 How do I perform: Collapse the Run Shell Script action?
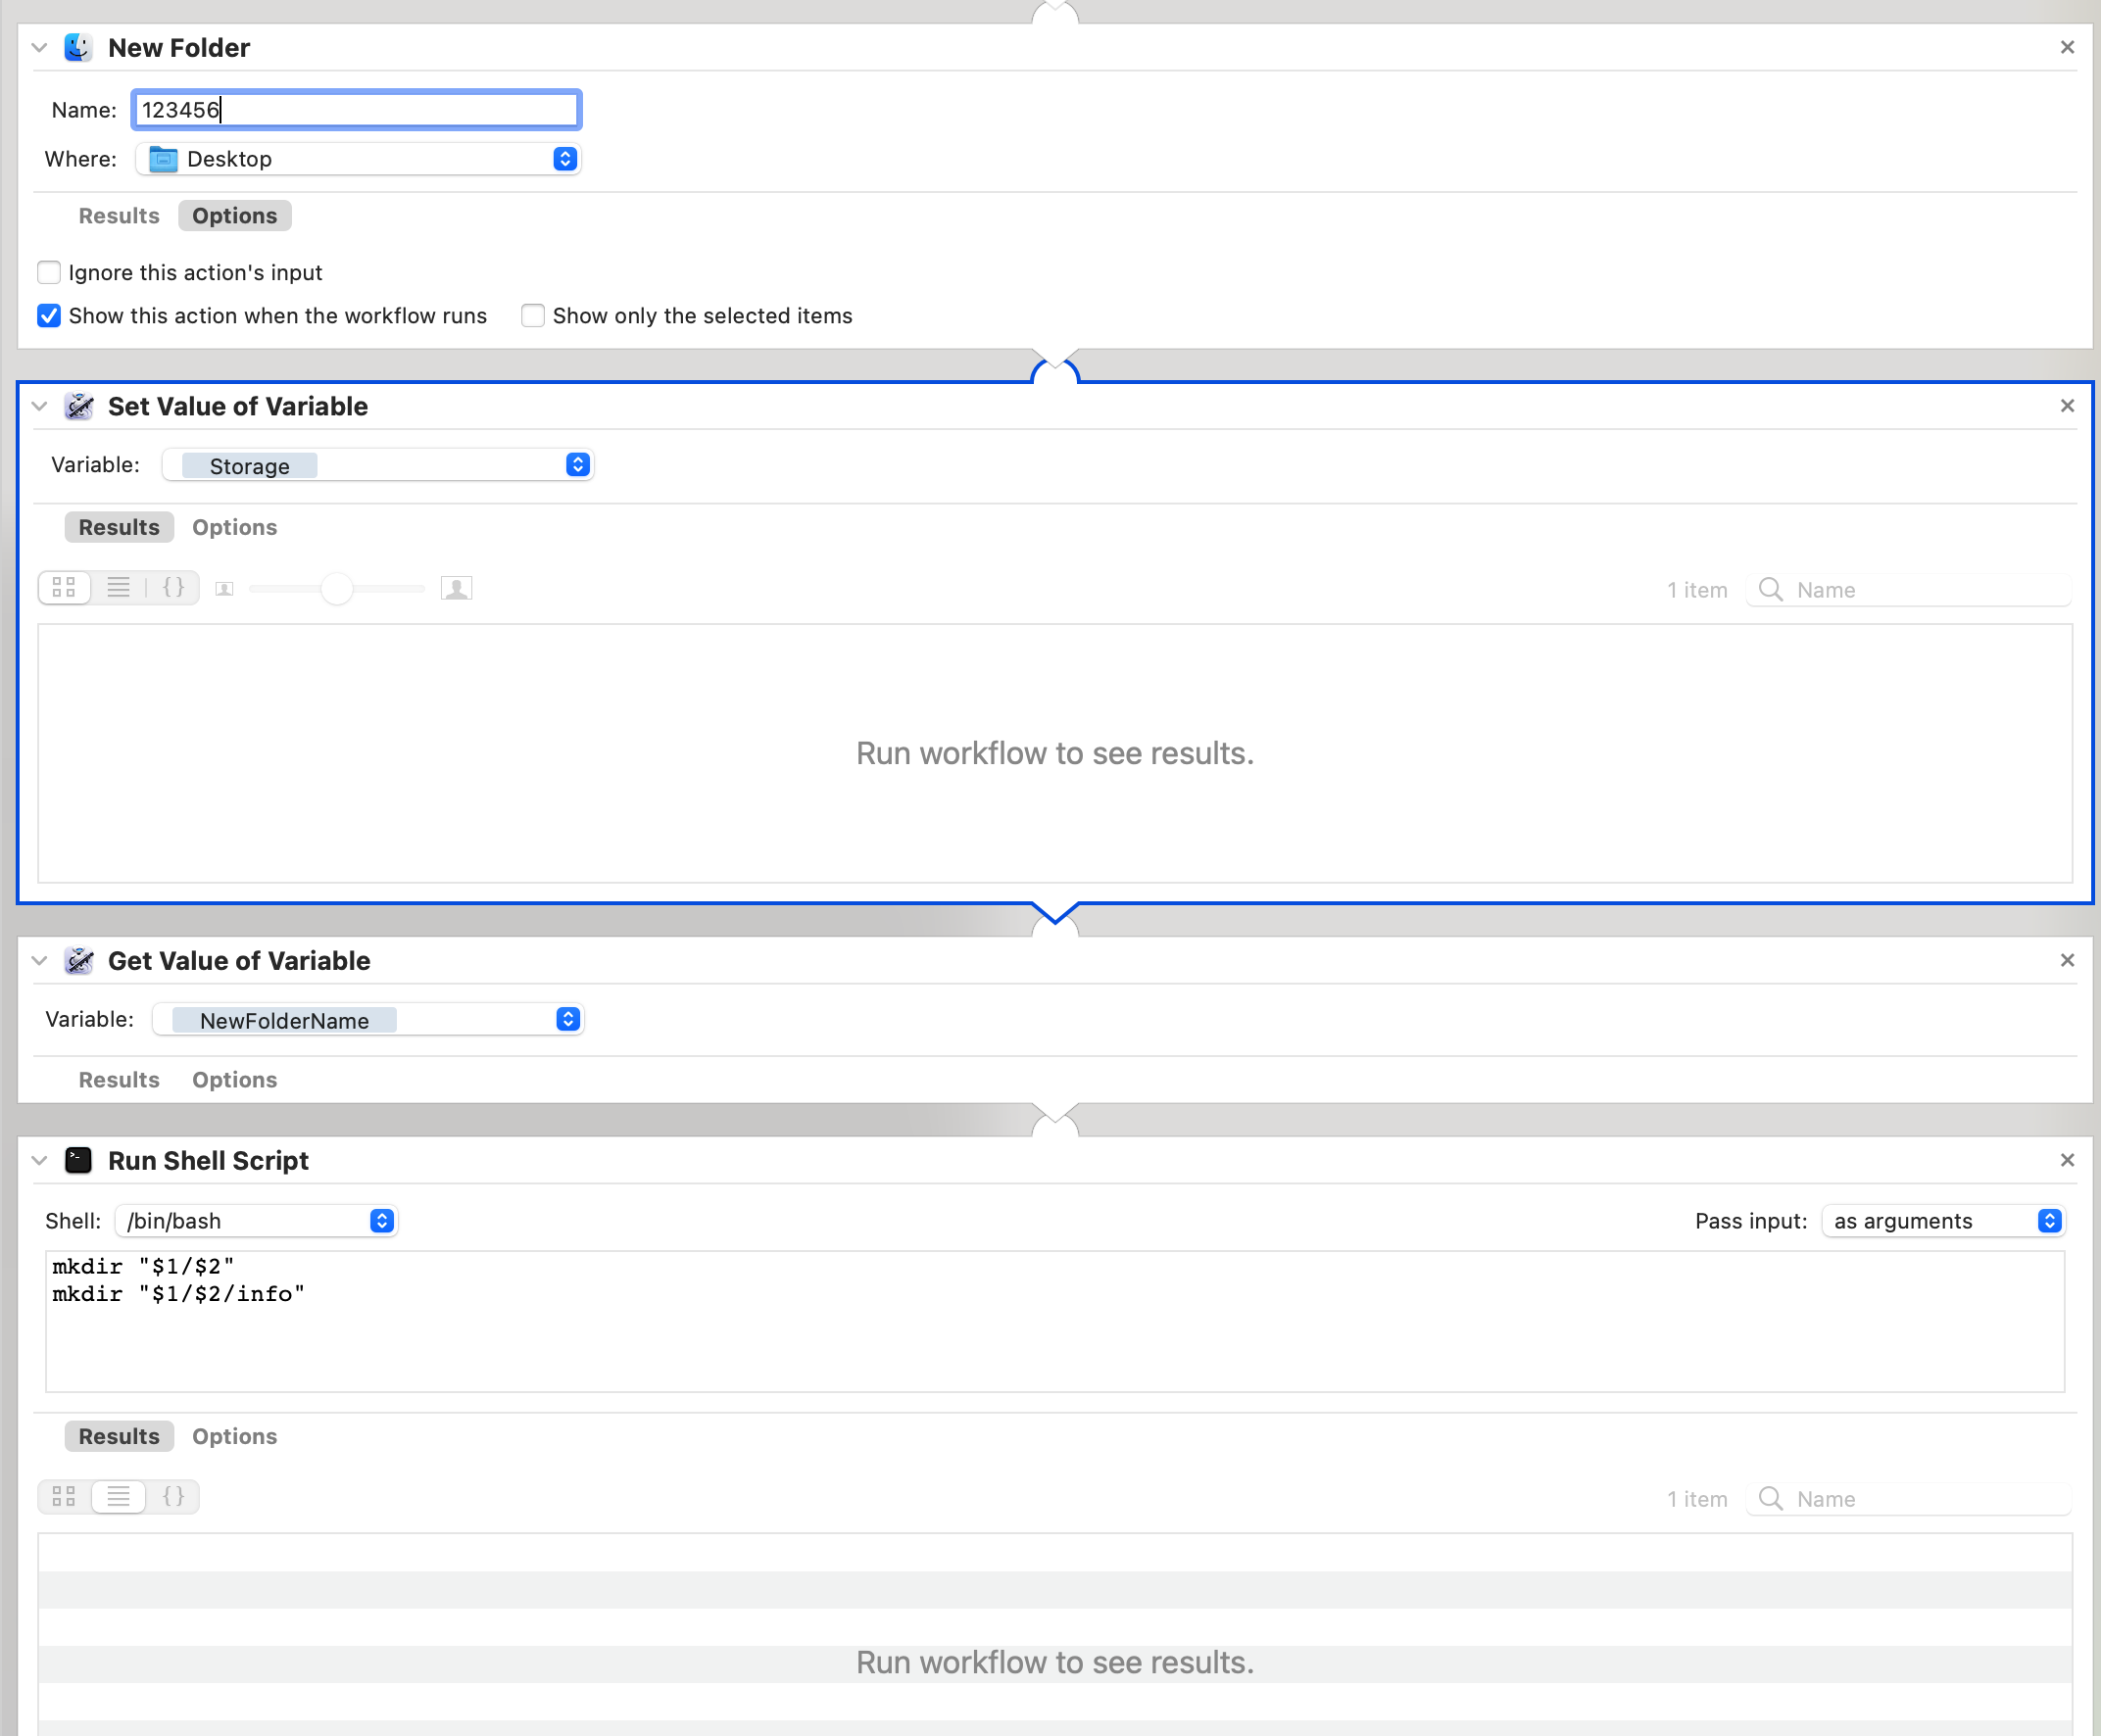(39, 1161)
